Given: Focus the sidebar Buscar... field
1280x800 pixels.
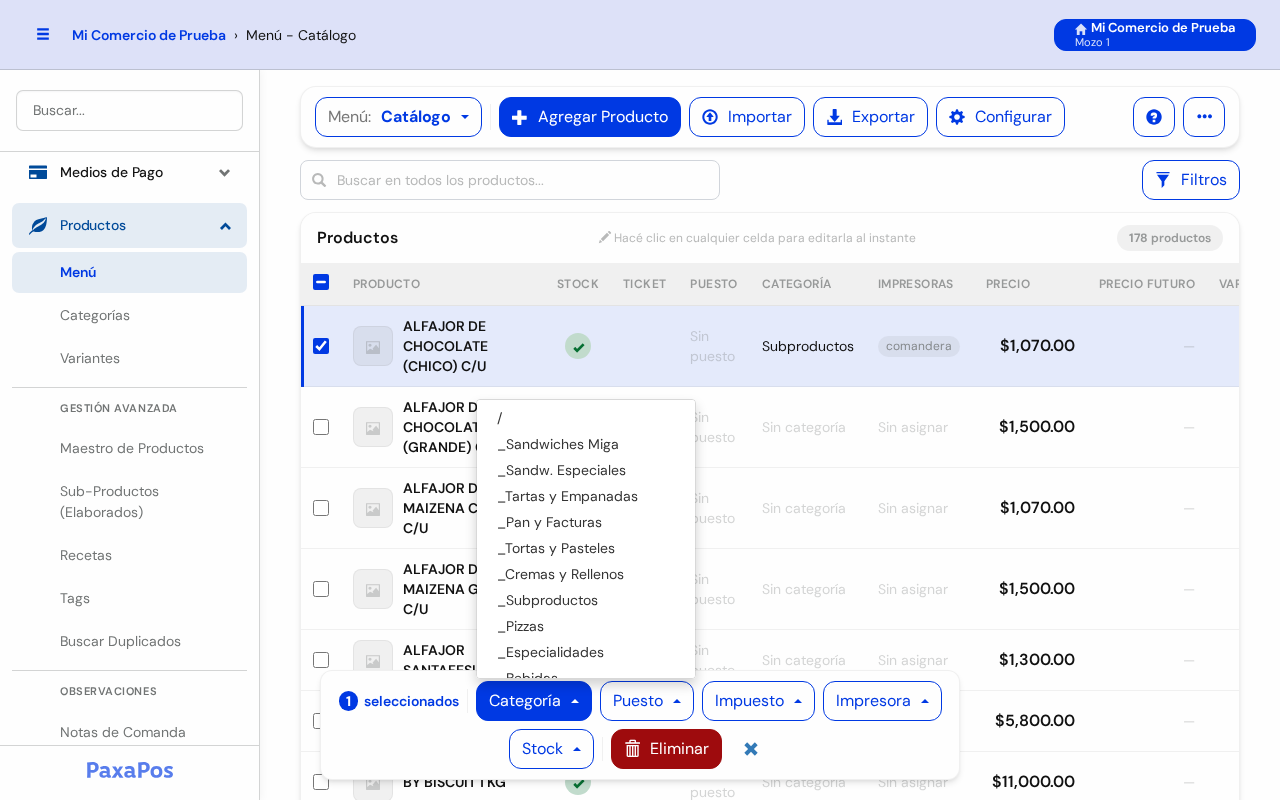Looking at the screenshot, I should click(x=130, y=110).
